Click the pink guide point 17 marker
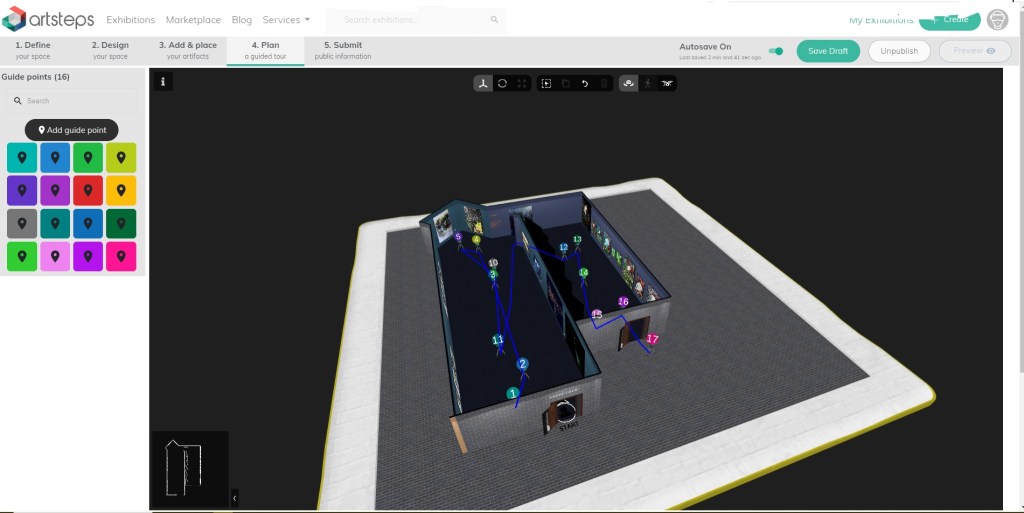This screenshot has width=1024, height=513. pos(652,340)
